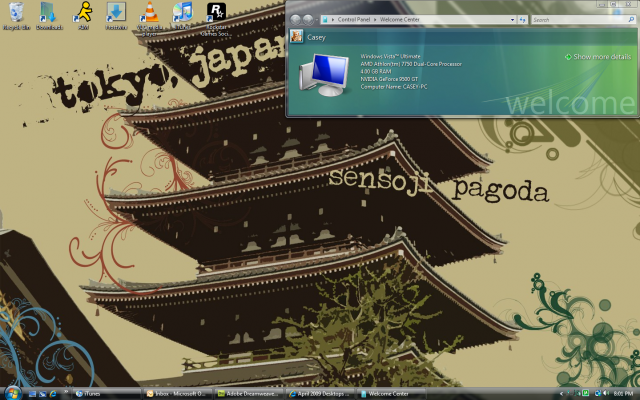Select Control Panel in address breadcrumb
The width and height of the screenshot is (640, 400).
click(354, 20)
